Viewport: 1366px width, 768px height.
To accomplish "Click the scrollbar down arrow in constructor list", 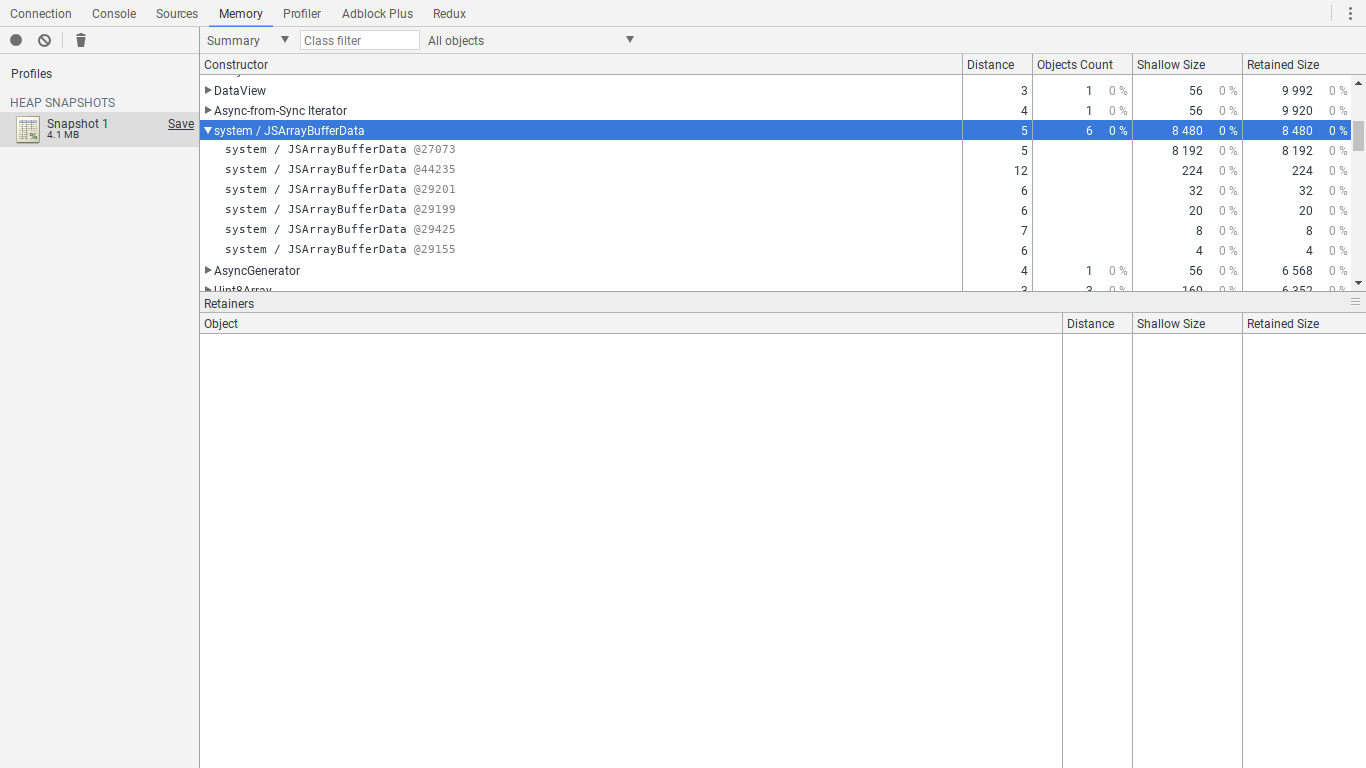I will [1359, 283].
